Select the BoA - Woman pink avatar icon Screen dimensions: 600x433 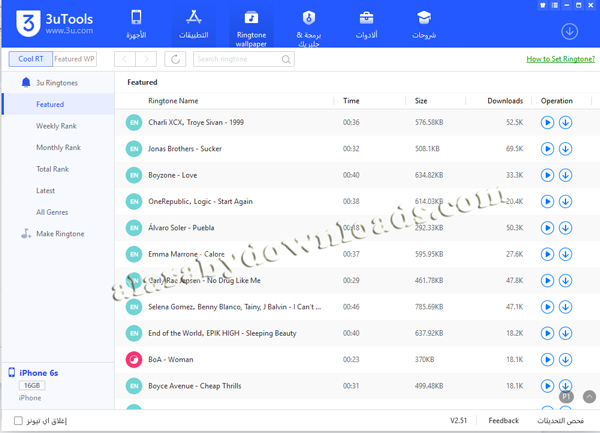point(134,360)
